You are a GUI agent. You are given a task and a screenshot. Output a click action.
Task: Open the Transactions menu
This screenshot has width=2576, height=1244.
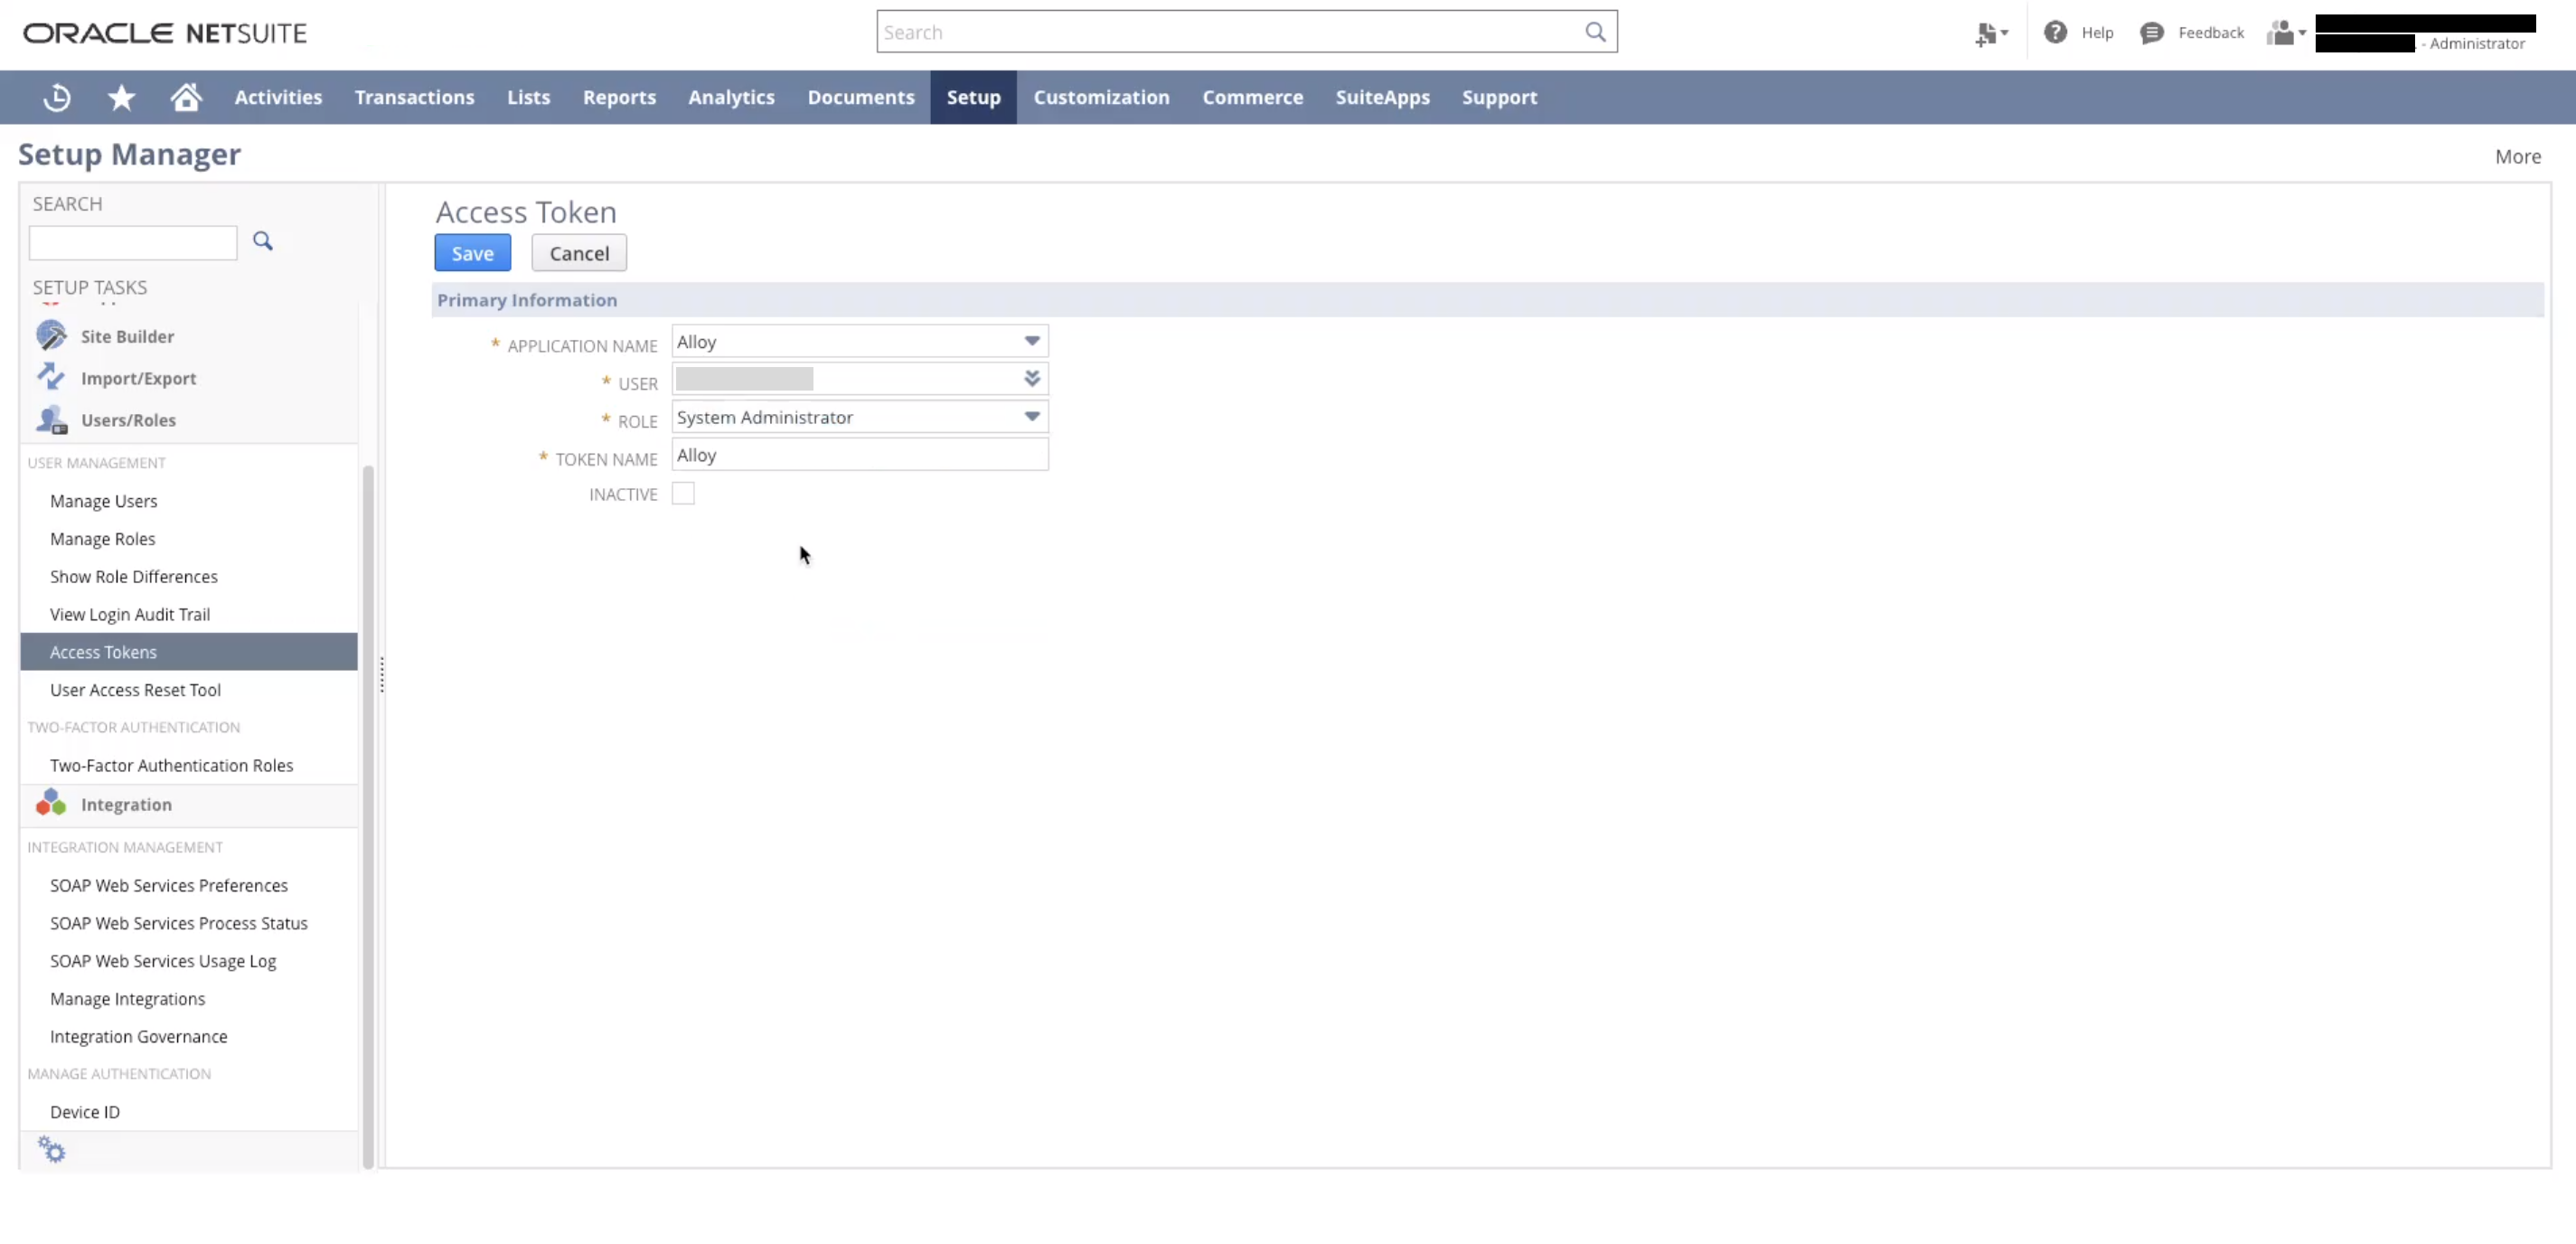[414, 97]
